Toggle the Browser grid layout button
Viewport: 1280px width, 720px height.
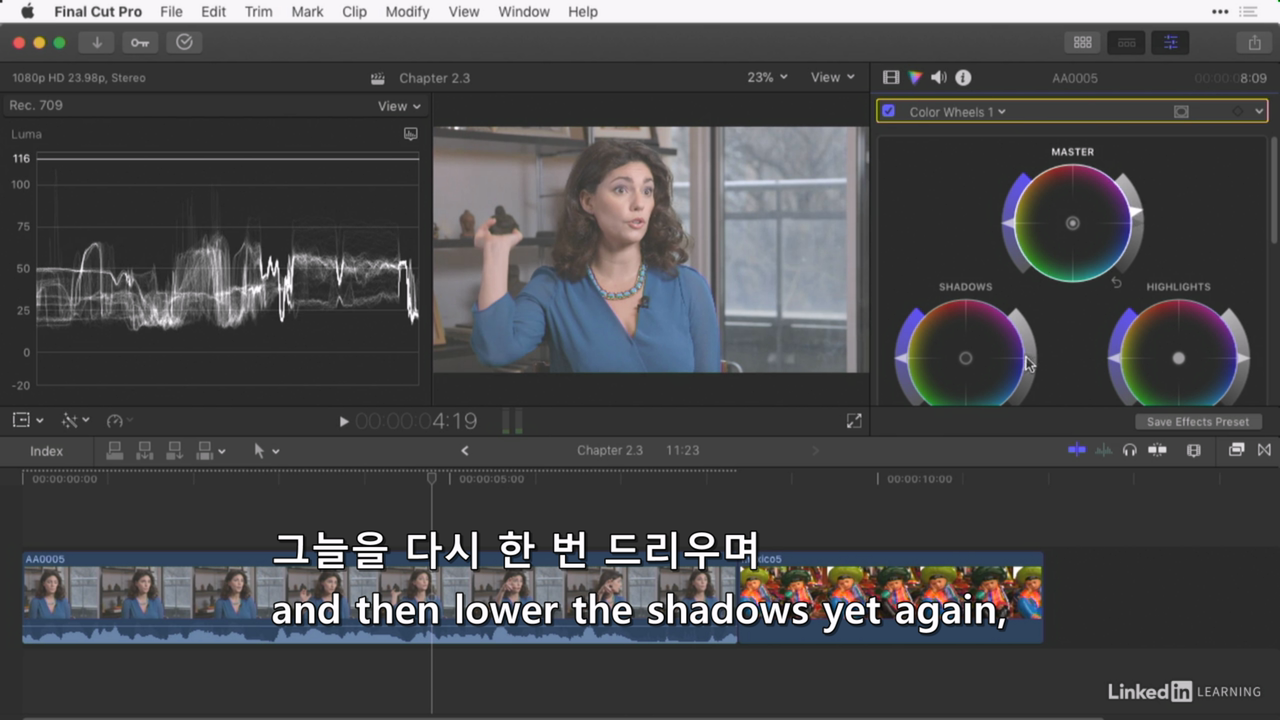pos(1082,42)
